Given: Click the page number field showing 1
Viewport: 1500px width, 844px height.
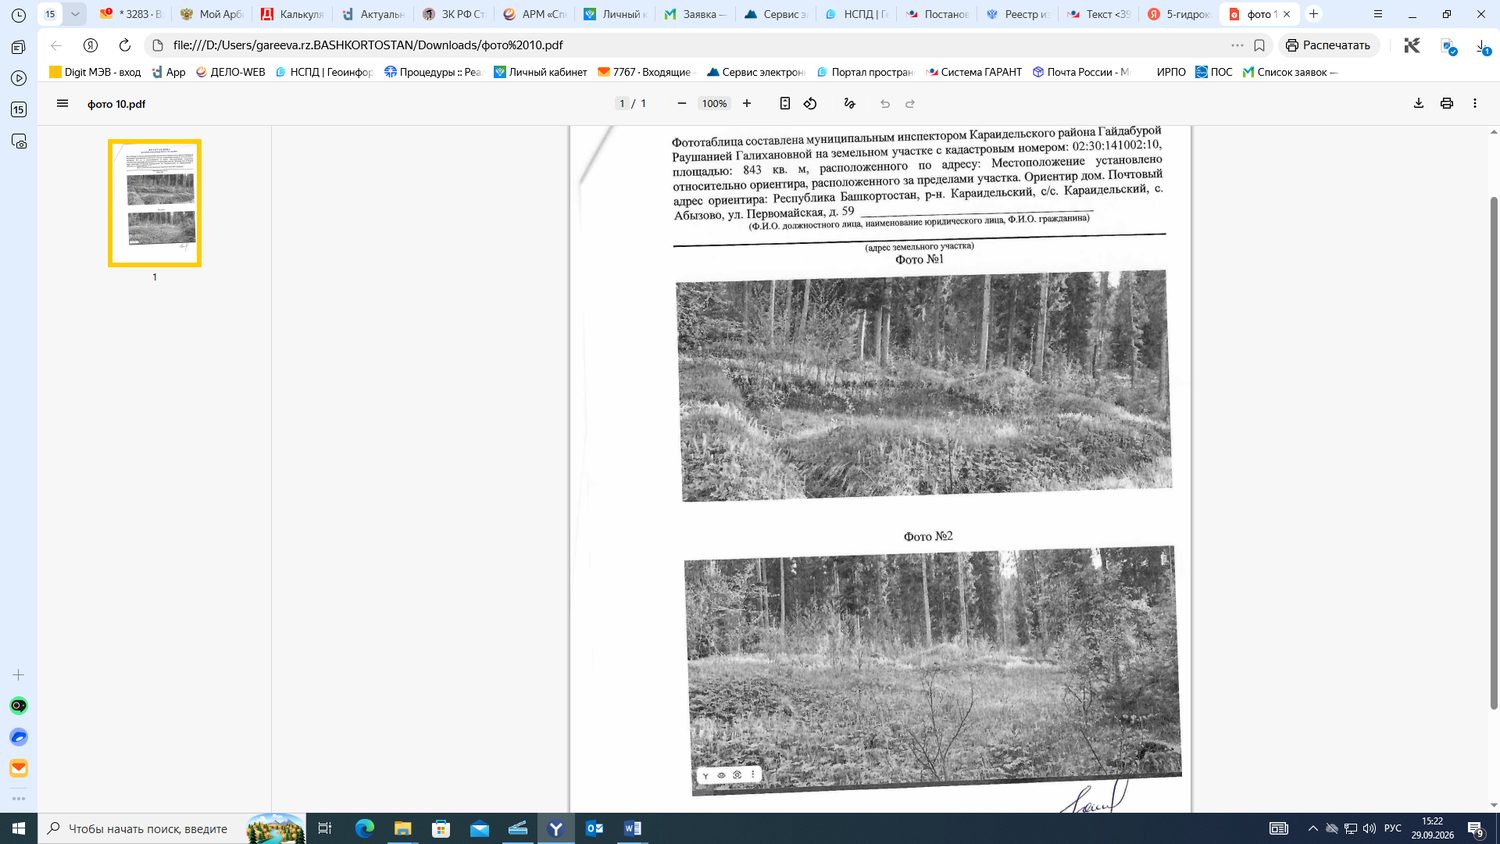Looking at the screenshot, I should pyautogui.click(x=622, y=103).
